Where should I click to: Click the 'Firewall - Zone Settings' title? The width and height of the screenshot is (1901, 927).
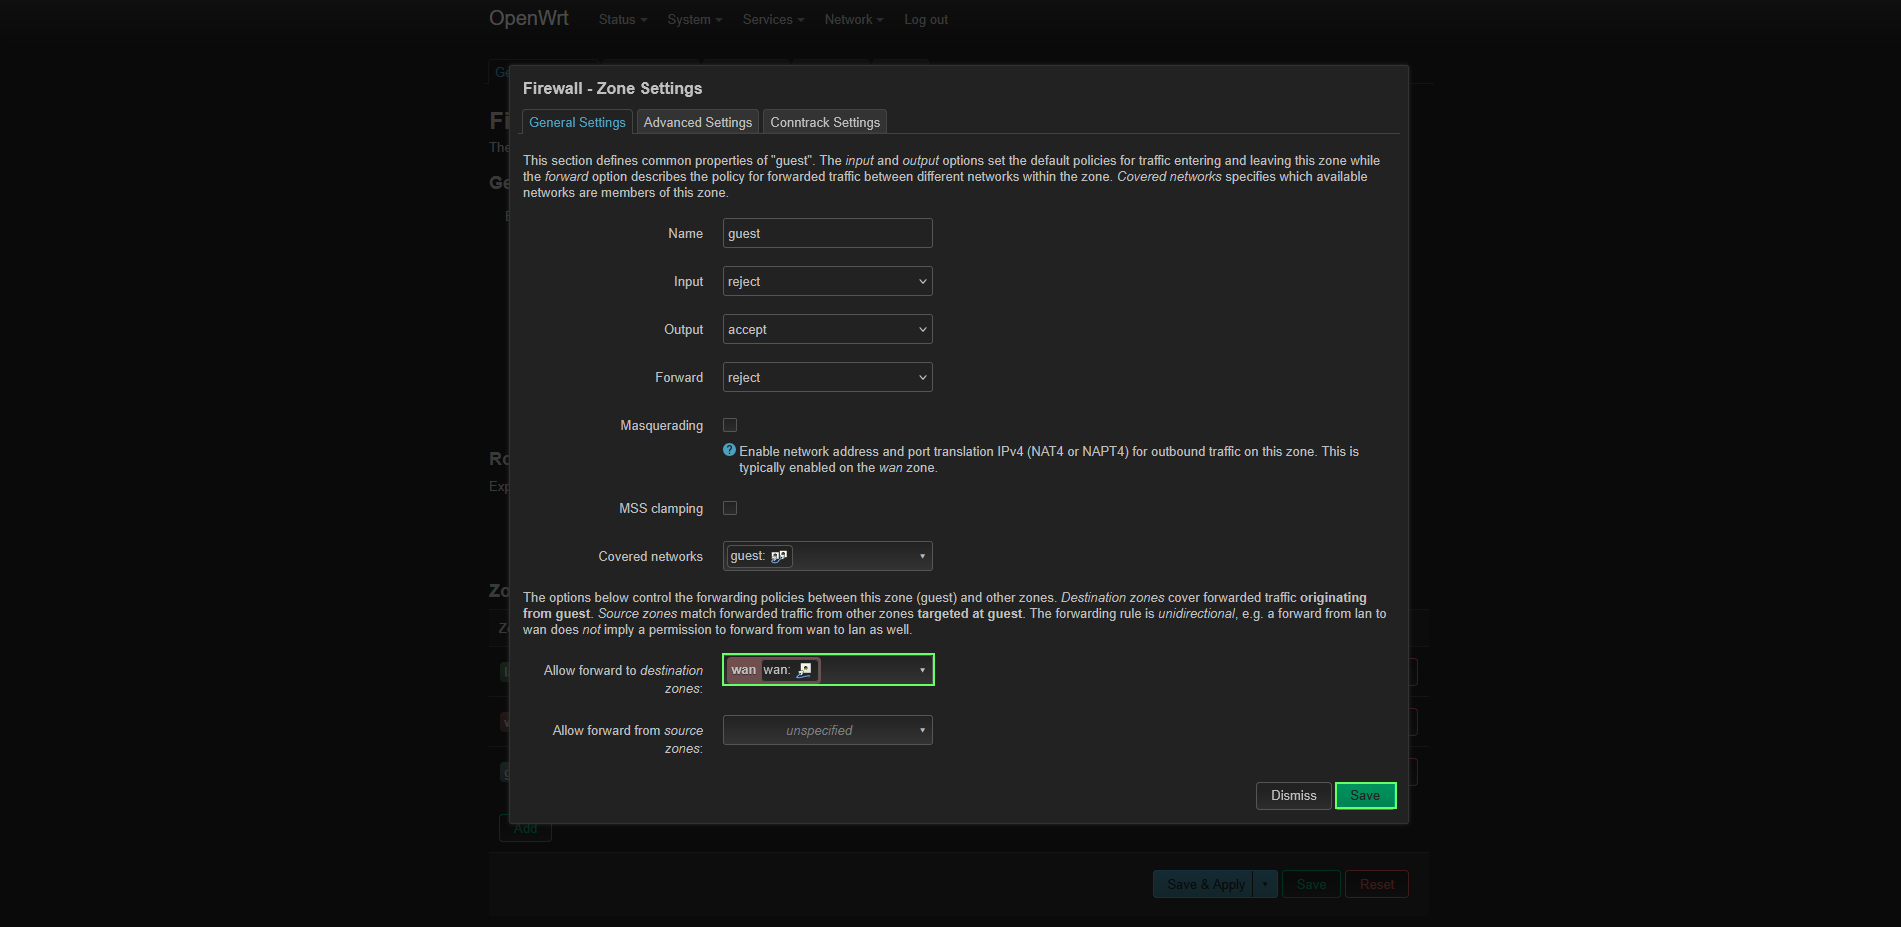coord(612,88)
